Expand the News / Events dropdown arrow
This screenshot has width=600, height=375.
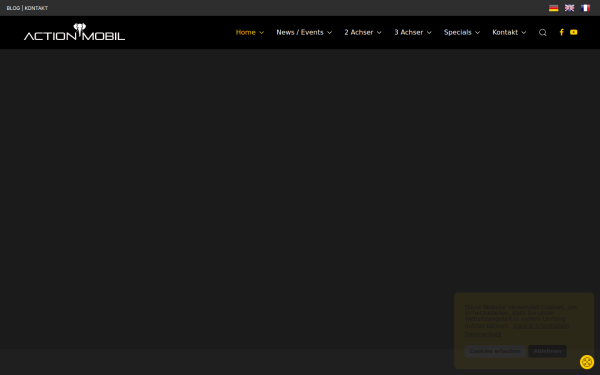pyautogui.click(x=329, y=33)
